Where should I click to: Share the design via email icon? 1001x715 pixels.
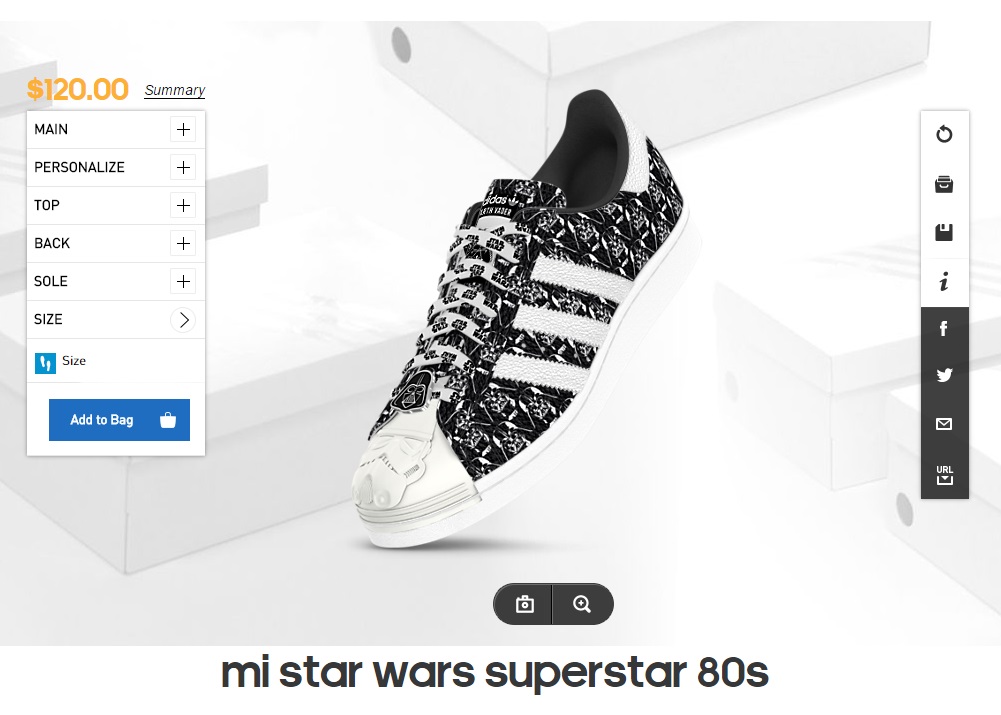click(944, 424)
